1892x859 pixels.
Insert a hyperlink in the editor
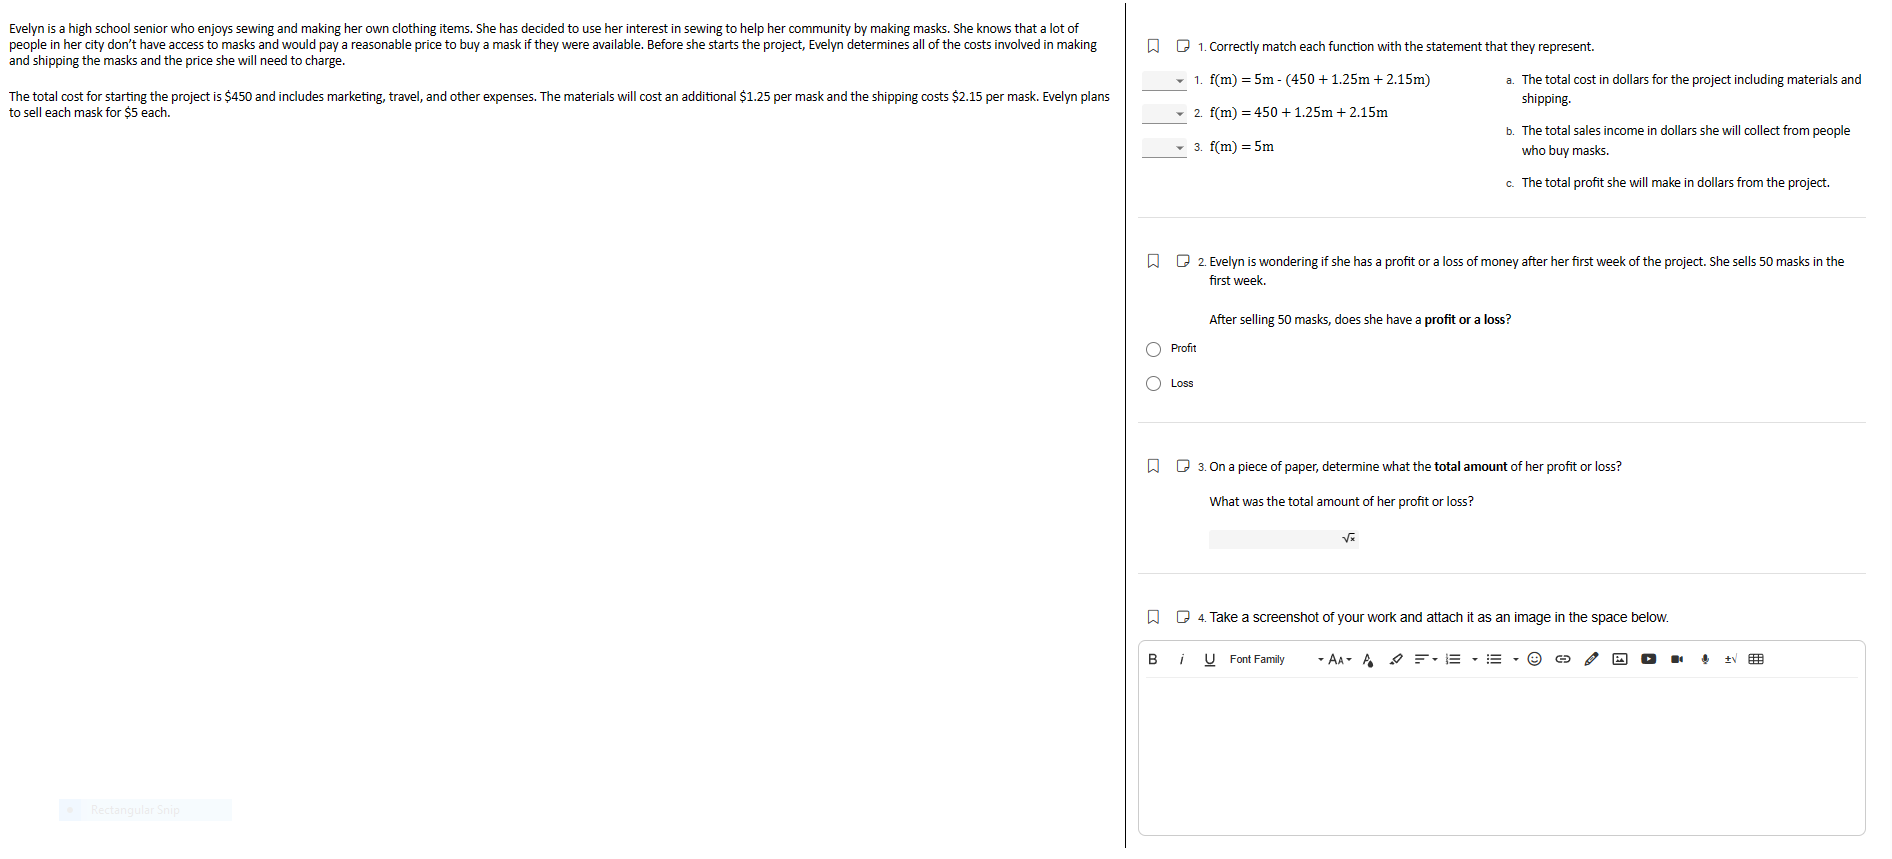click(x=1563, y=659)
